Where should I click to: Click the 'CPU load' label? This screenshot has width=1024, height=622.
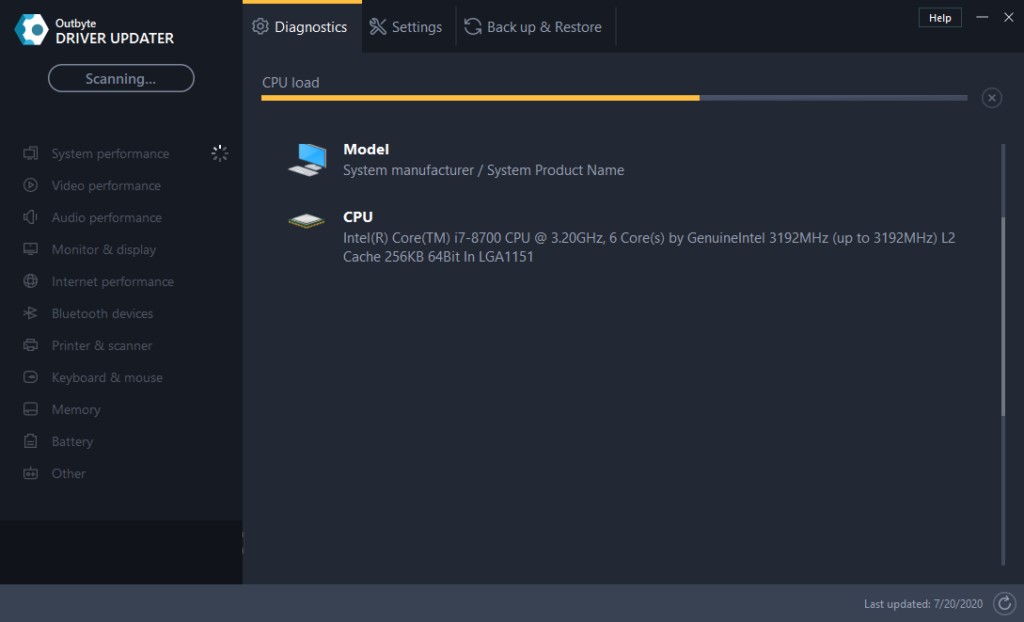(x=291, y=82)
